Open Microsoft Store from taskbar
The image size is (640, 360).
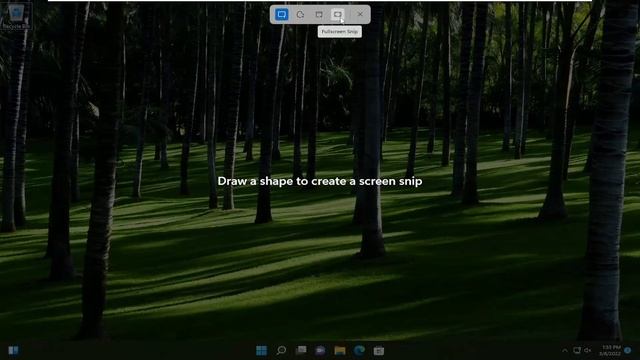(379, 350)
